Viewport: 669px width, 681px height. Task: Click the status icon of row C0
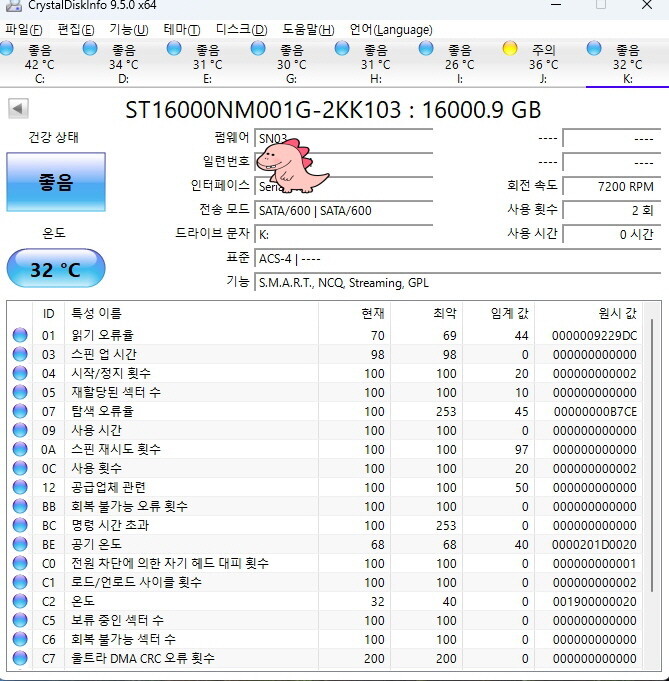click(x=20, y=563)
